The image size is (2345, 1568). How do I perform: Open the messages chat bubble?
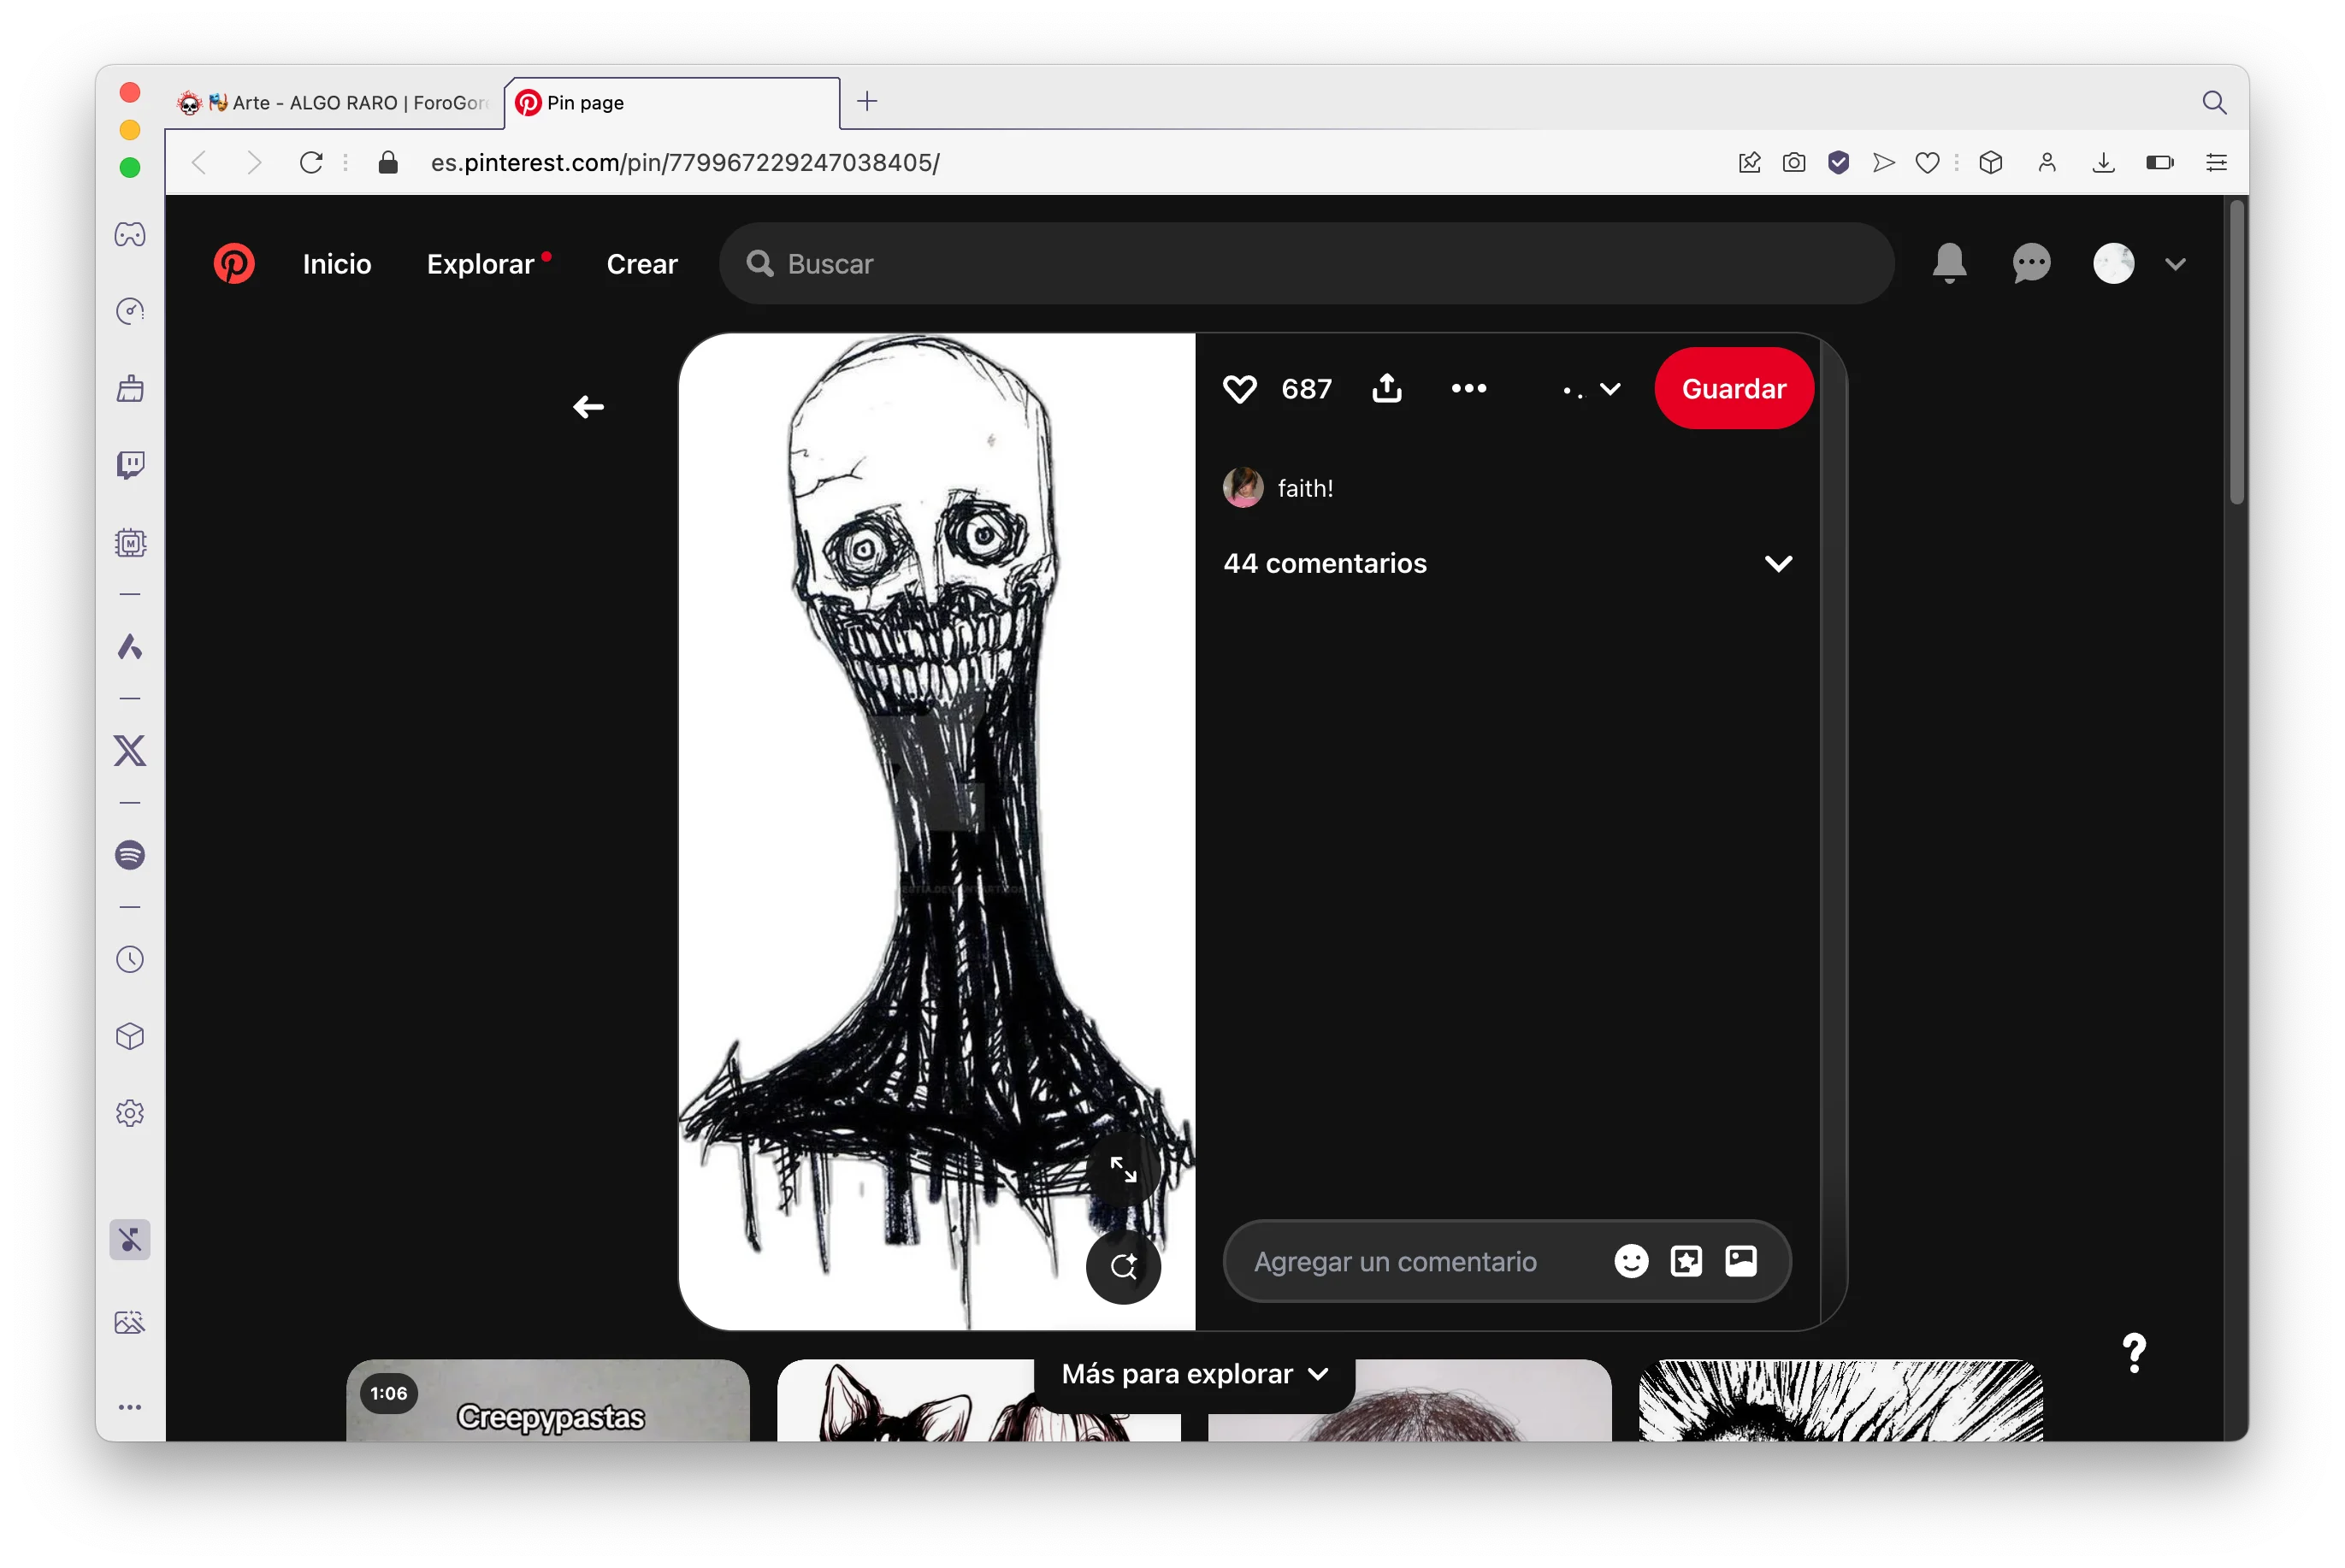(x=2031, y=264)
